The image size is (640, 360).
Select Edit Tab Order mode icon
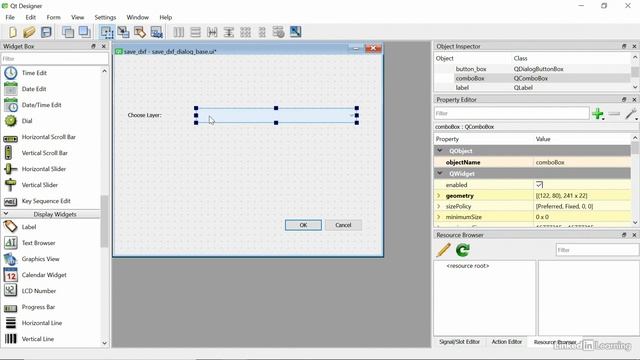tap(156, 32)
